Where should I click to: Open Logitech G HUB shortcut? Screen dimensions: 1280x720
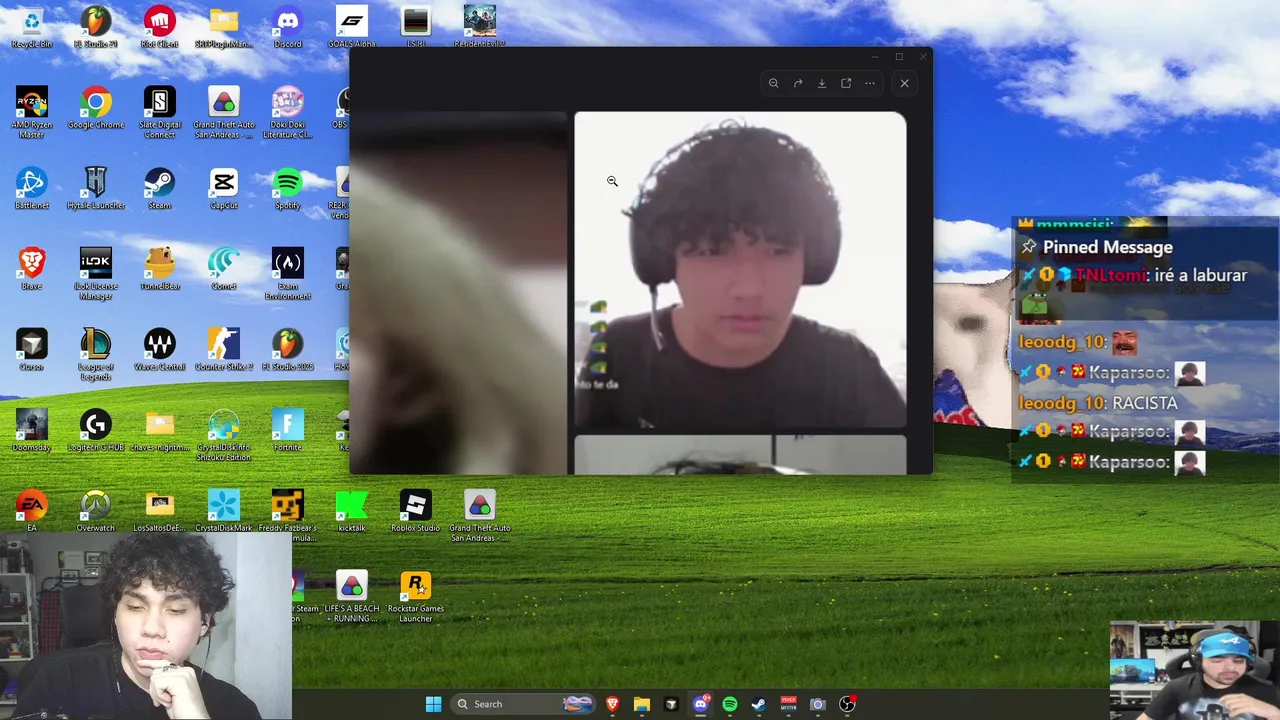coord(96,431)
